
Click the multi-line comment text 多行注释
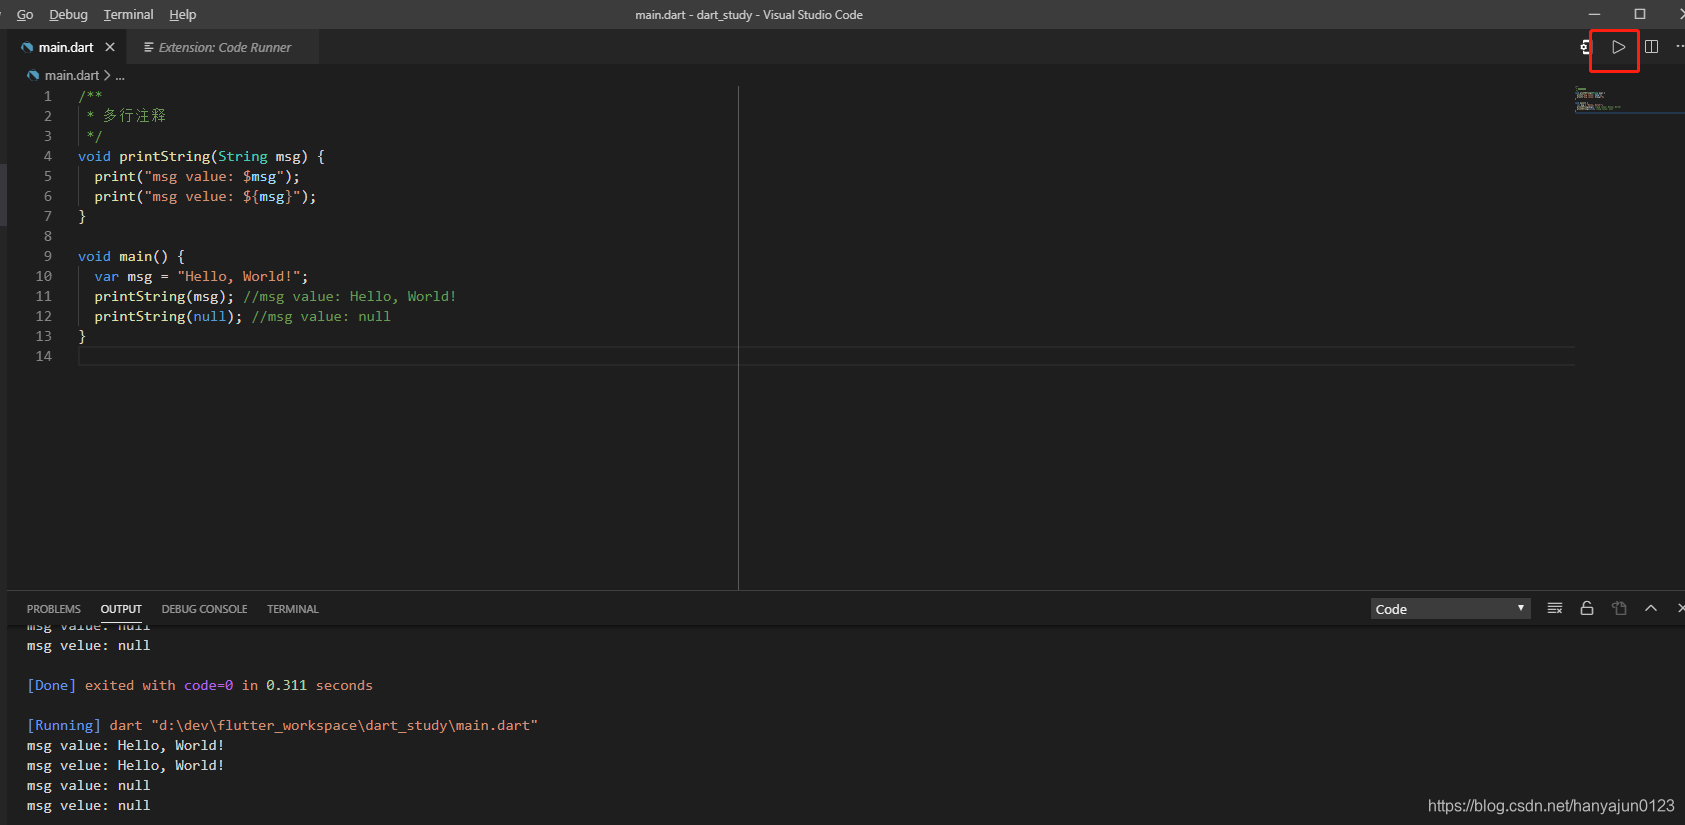click(x=134, y=116)
